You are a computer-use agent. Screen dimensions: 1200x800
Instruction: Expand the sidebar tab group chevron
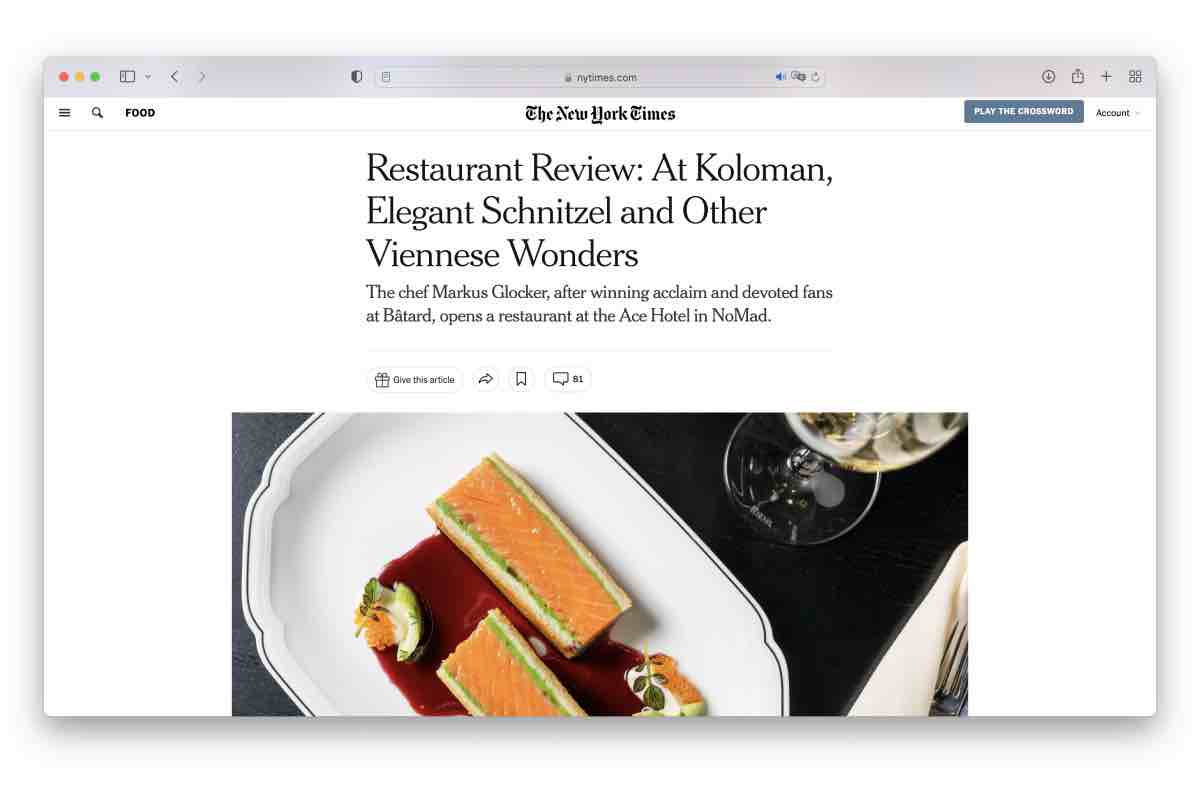pos(148,76)
